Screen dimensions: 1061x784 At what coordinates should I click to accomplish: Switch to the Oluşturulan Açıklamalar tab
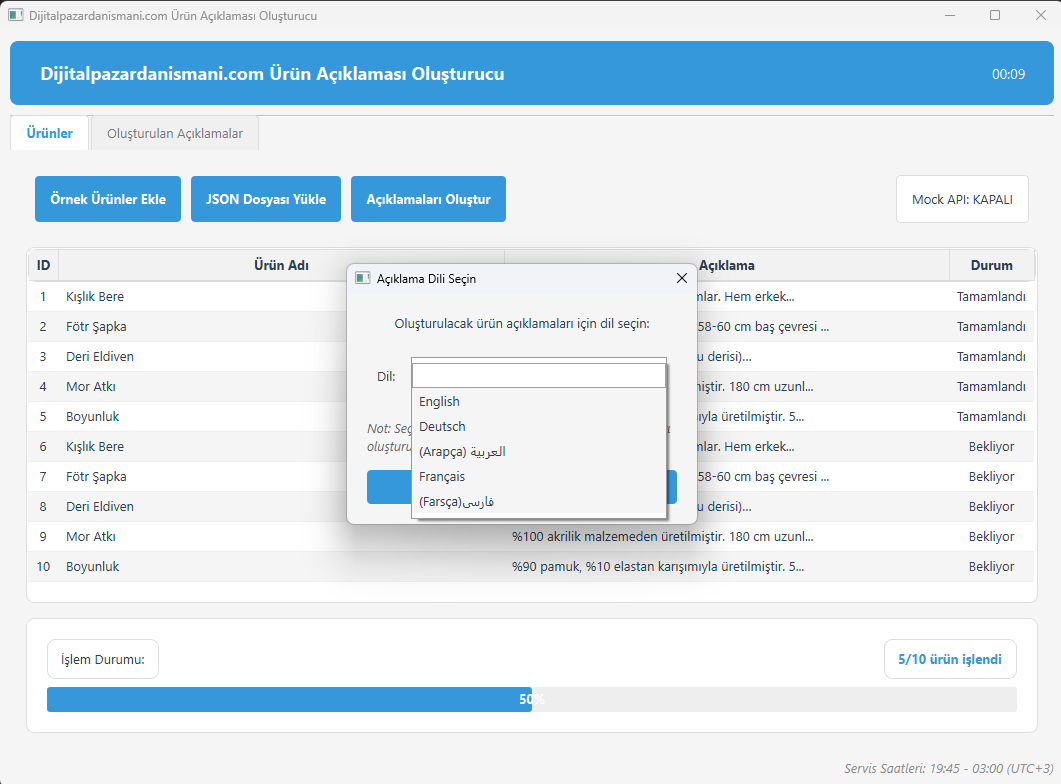pyautogui.click(x=175, y=133)
